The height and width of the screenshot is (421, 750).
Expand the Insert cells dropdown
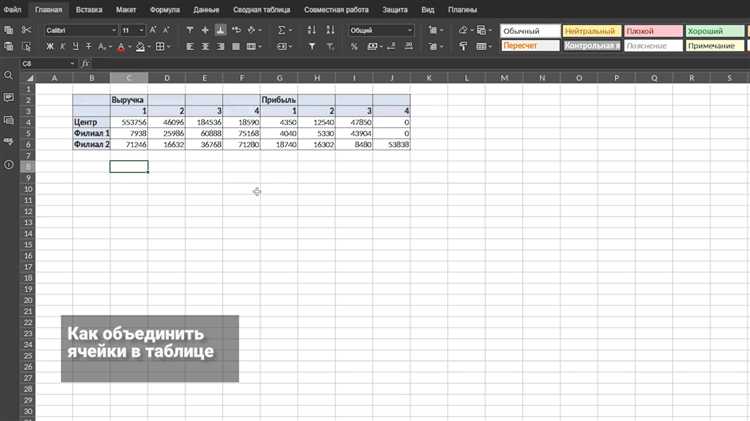tap(441, 30)
